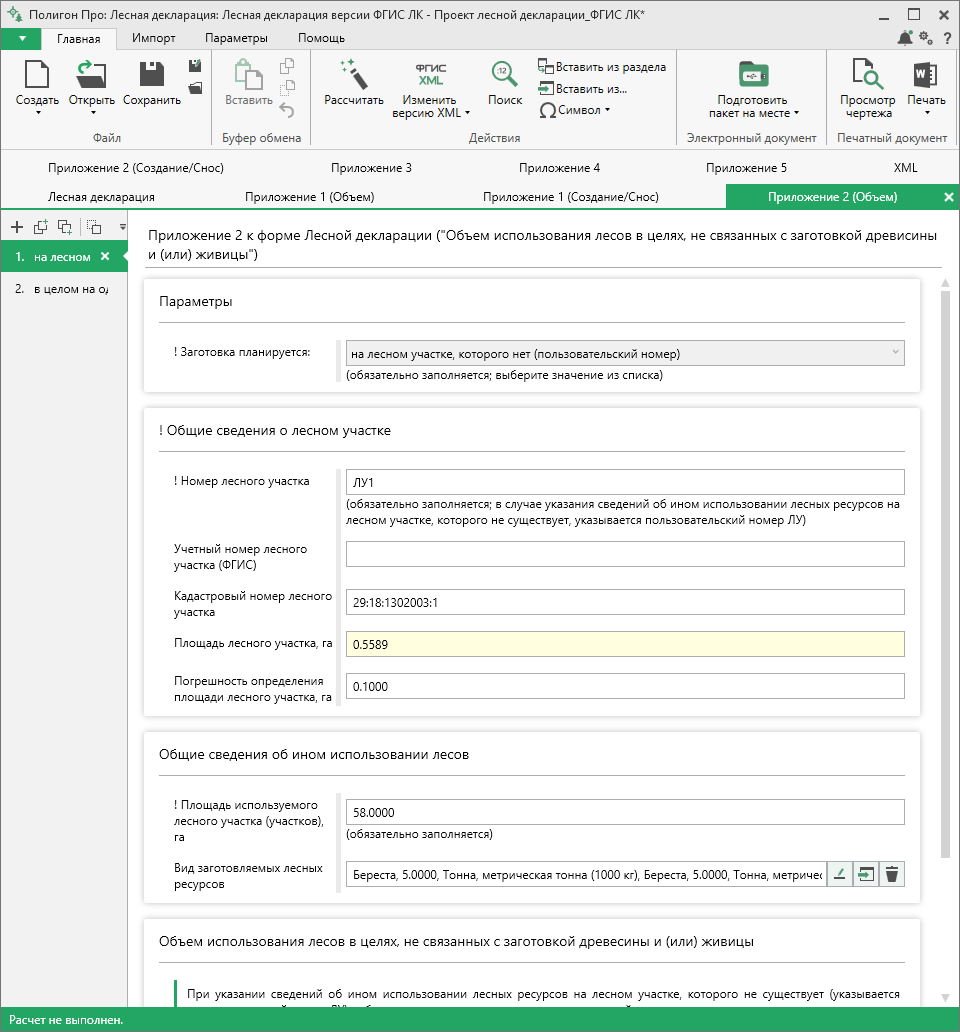
Task: Click the undo arrow icon
Action: pos(287,110)
